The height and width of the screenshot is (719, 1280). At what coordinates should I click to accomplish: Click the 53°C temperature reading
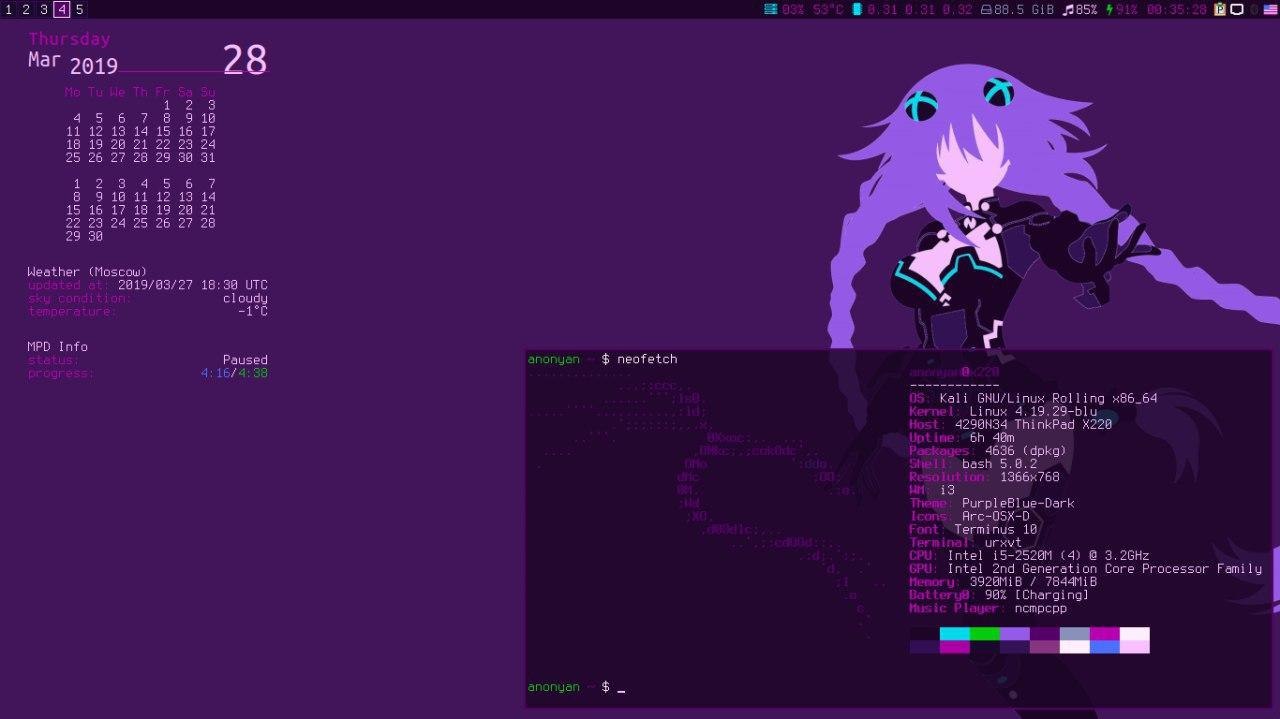click(828, 9)
